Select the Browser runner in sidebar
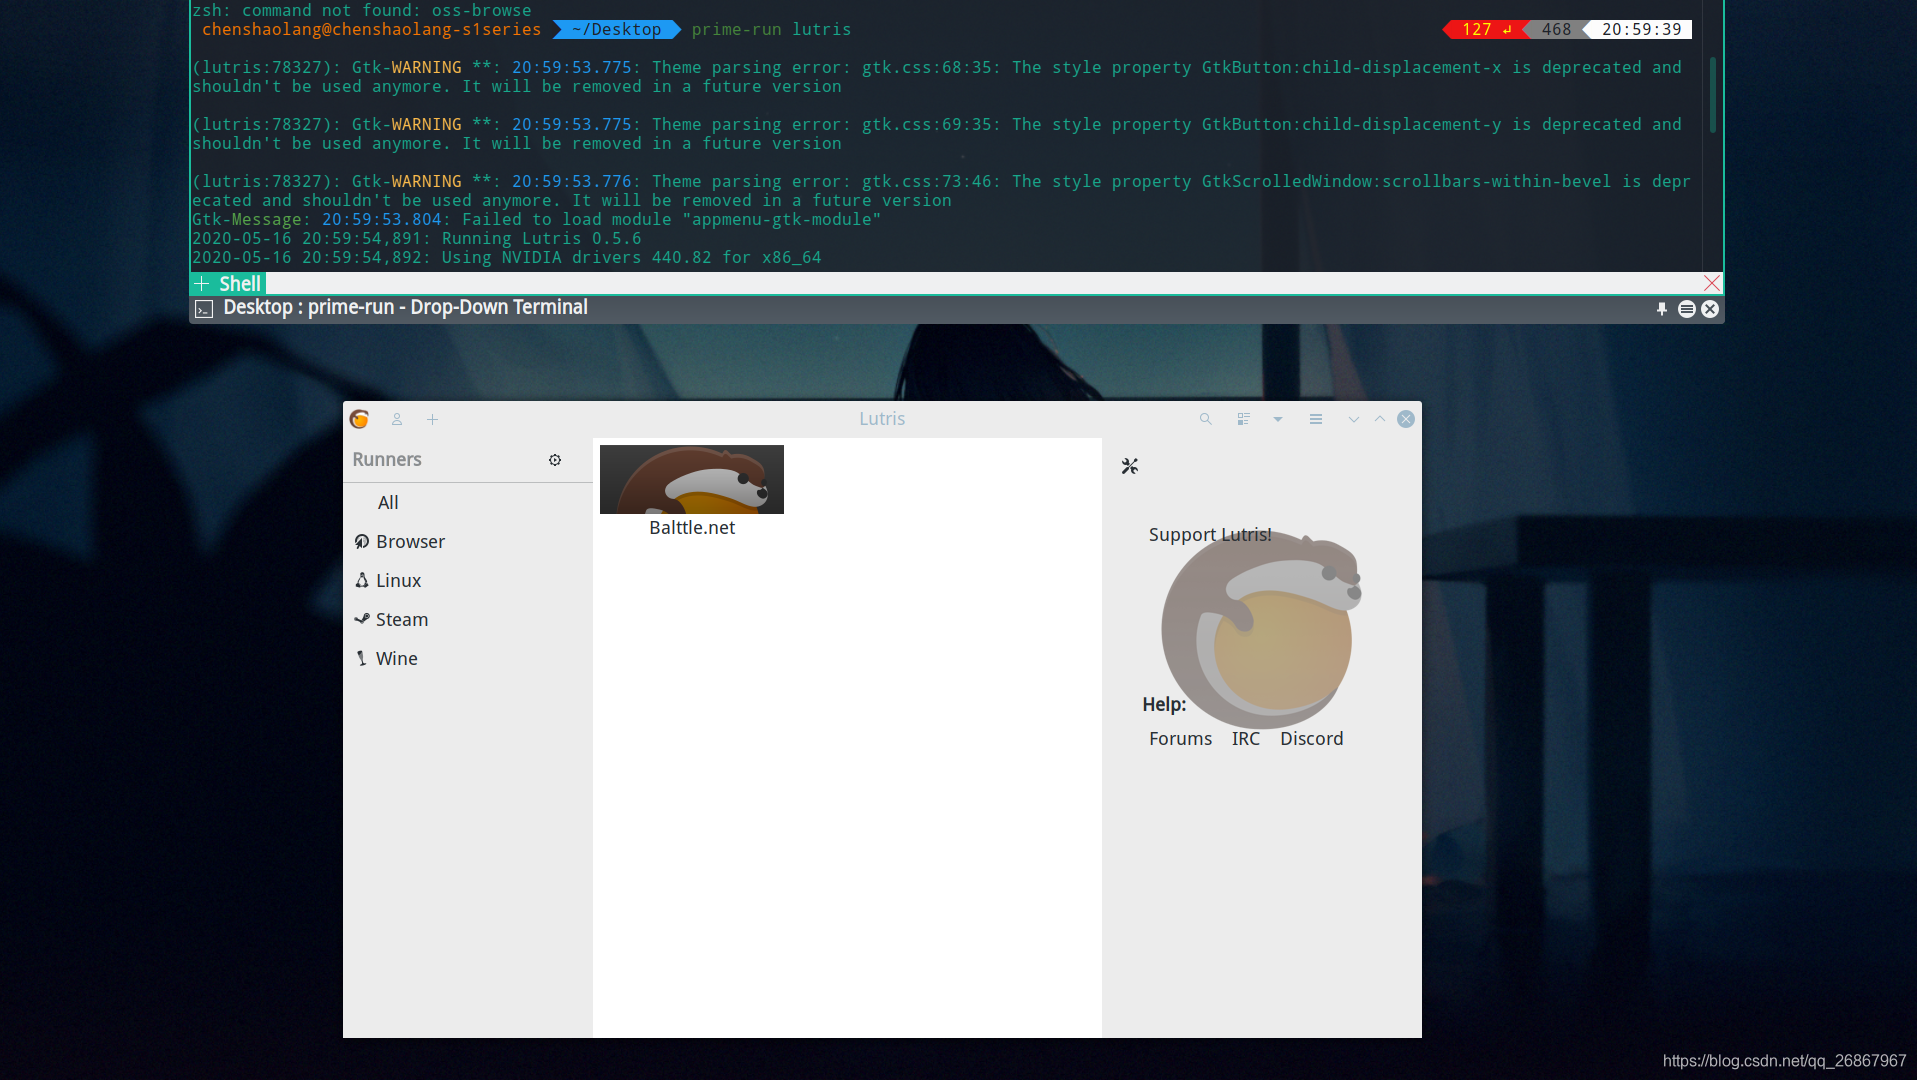Viewport: 1917px width, 1080px height. (x=468, y=542)
